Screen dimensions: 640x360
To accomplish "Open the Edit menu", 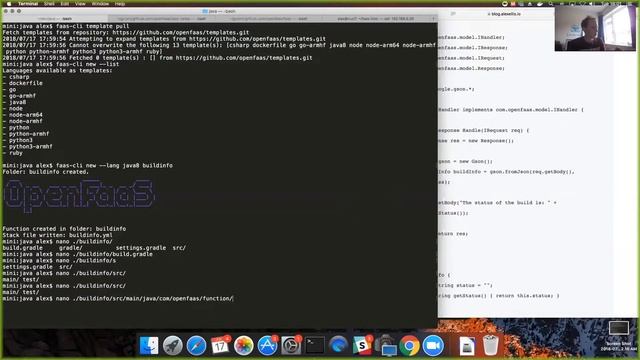I will coord(64,3).
